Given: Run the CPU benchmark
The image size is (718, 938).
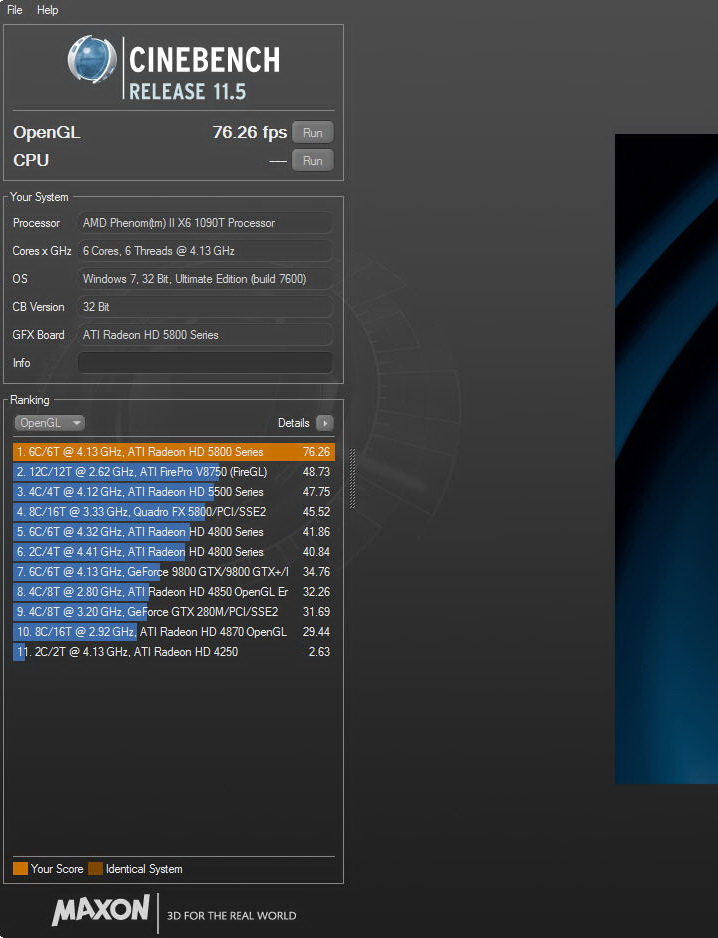Looking at the screenshot, I should pos(312,160).
